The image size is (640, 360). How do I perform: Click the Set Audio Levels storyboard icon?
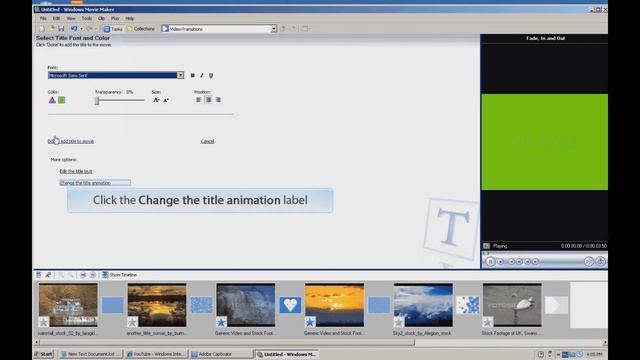click(x=39, y=275)
